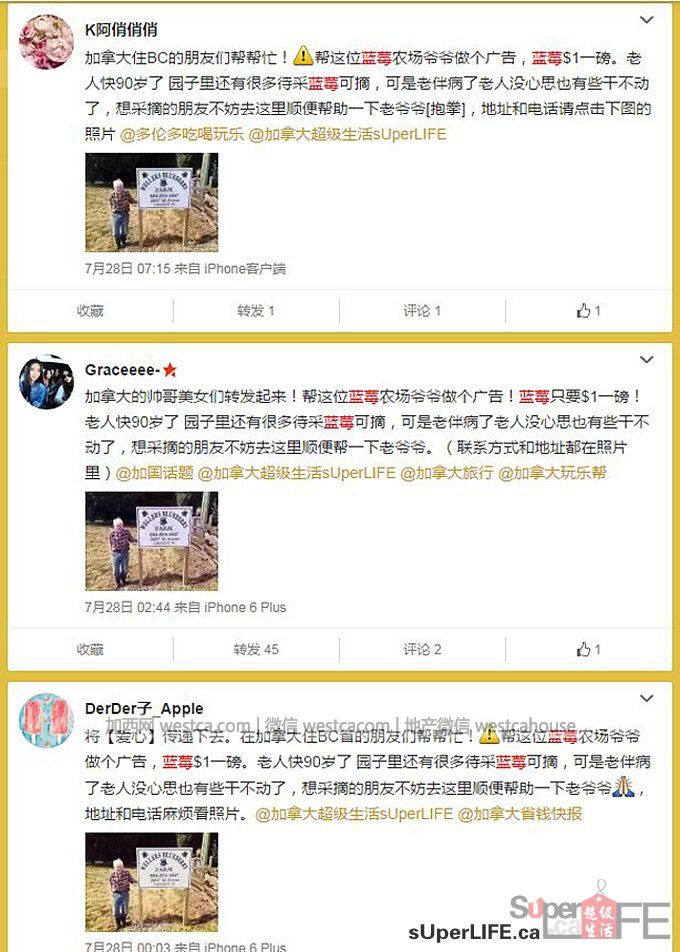The image size is (680, 952).
Task: Like the first post by K阿俏俏俏
Action: coord(588,311)
